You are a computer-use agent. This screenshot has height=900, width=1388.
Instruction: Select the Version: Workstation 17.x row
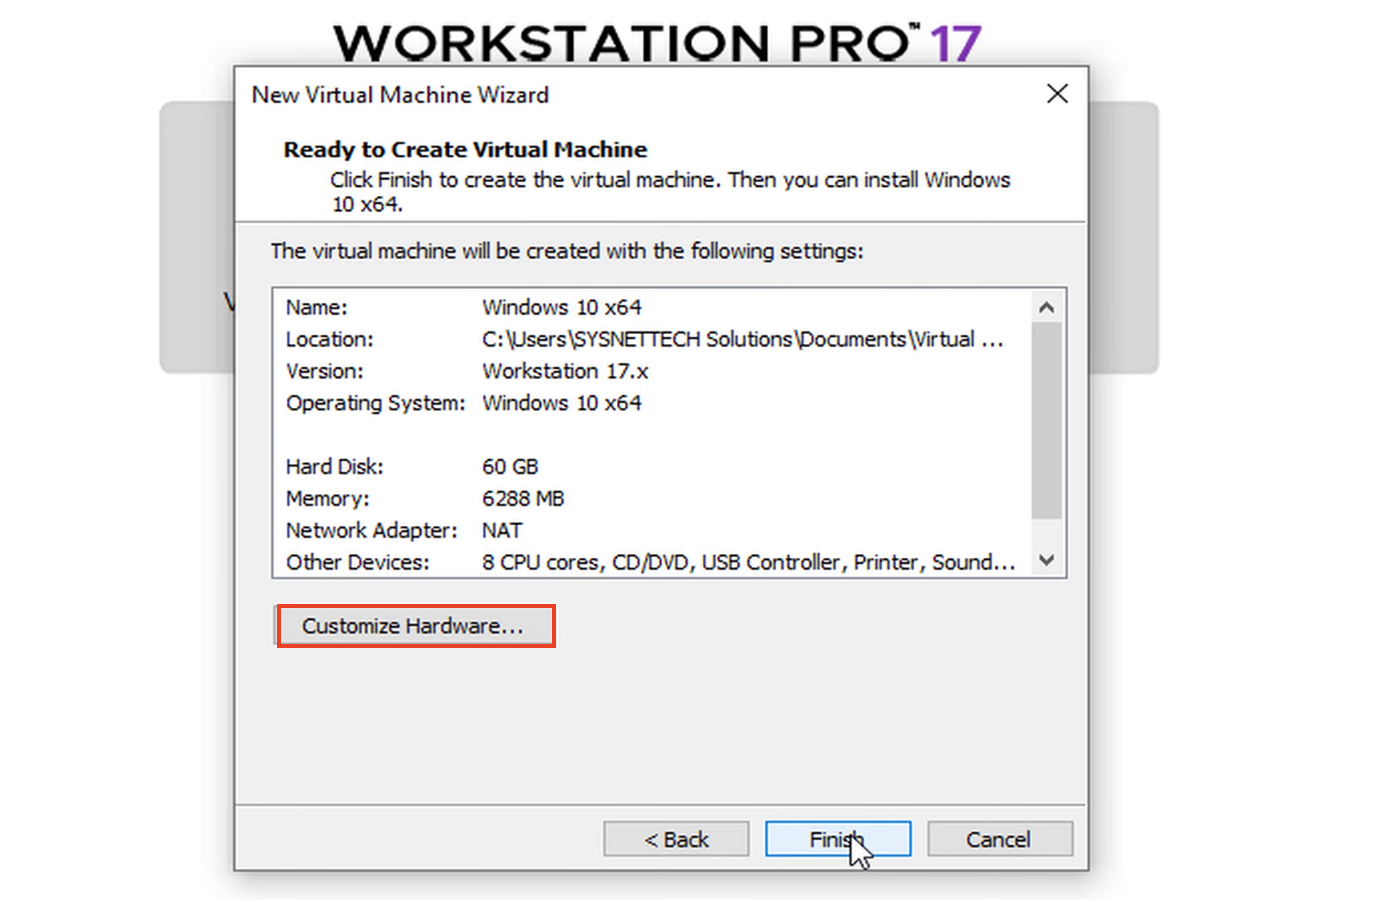pos(650,371)
